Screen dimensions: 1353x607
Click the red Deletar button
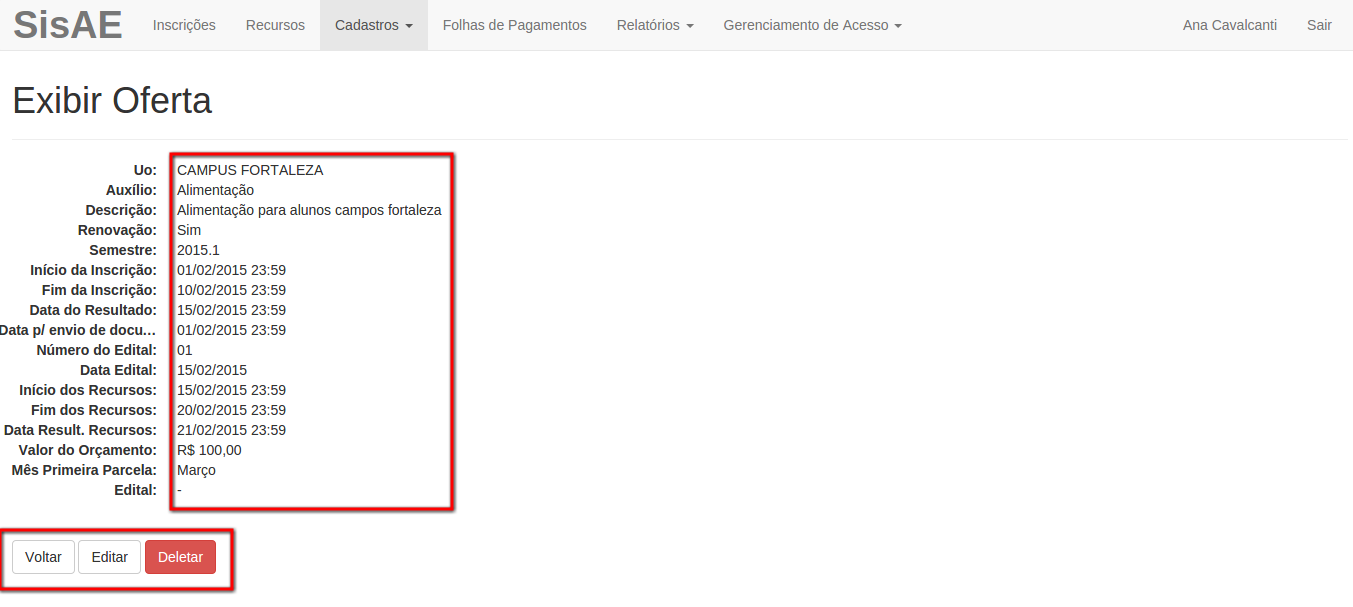180,557
